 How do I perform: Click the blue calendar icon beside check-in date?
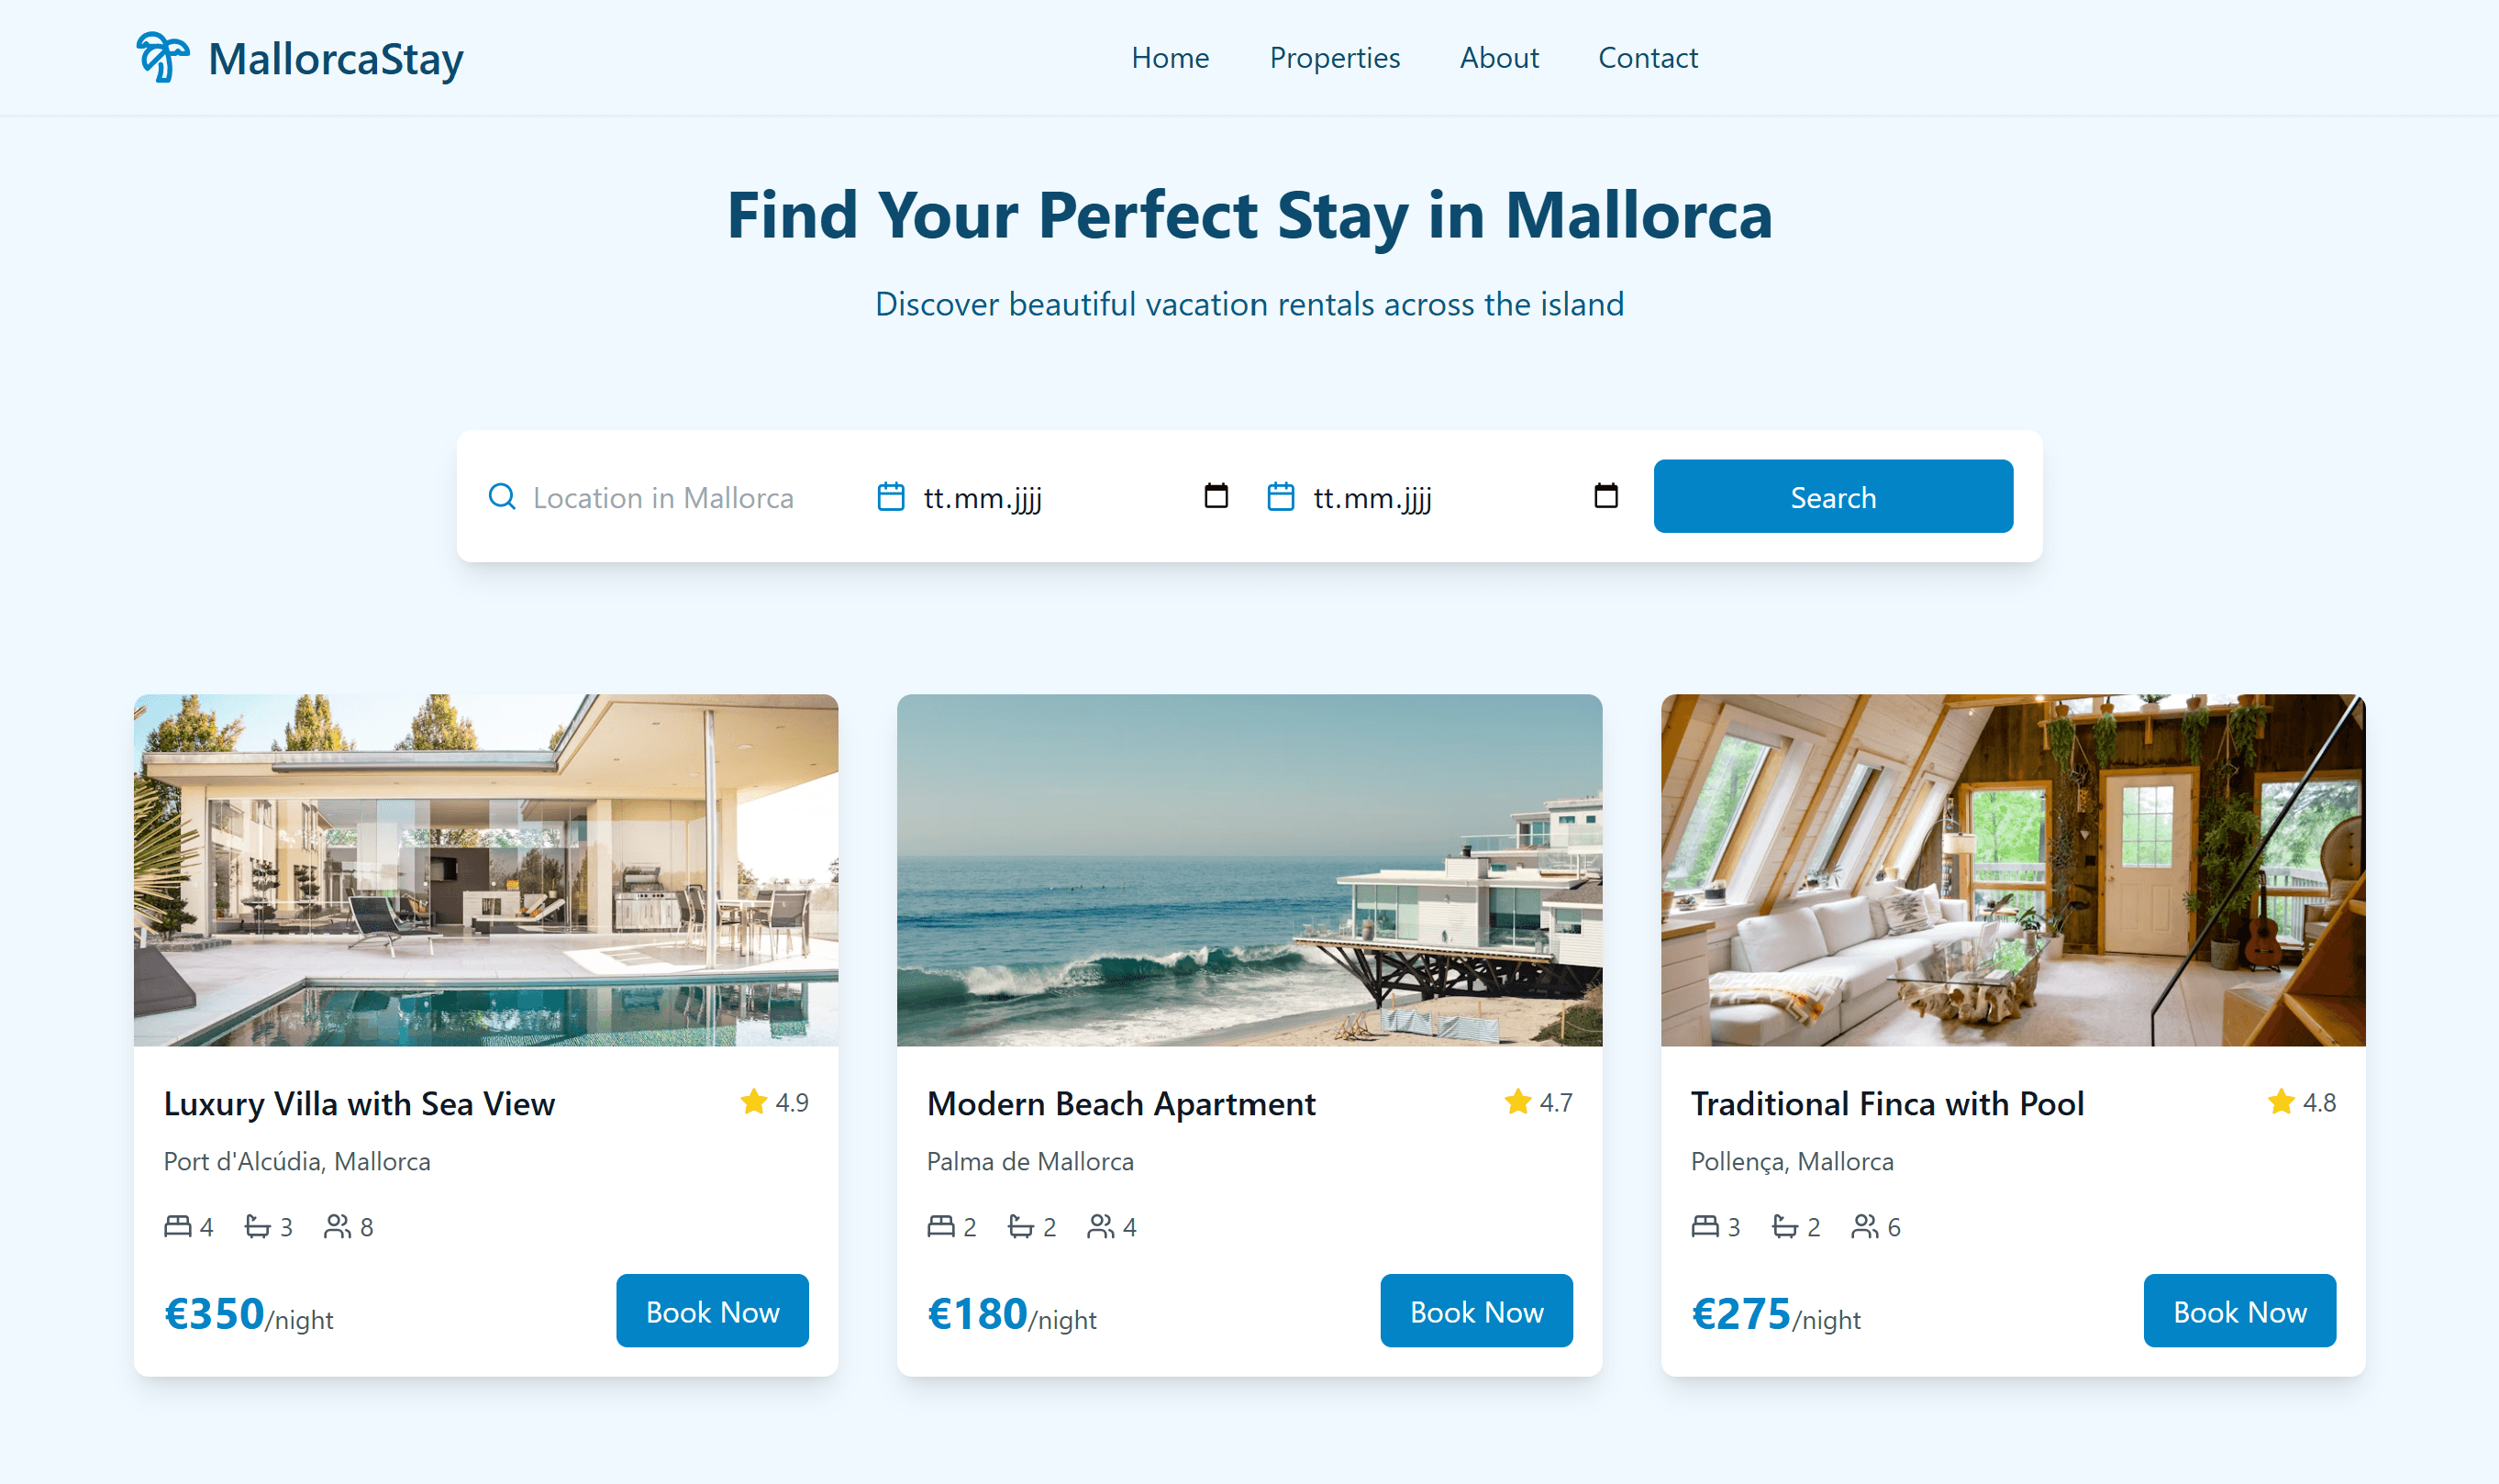coord(891,497)
